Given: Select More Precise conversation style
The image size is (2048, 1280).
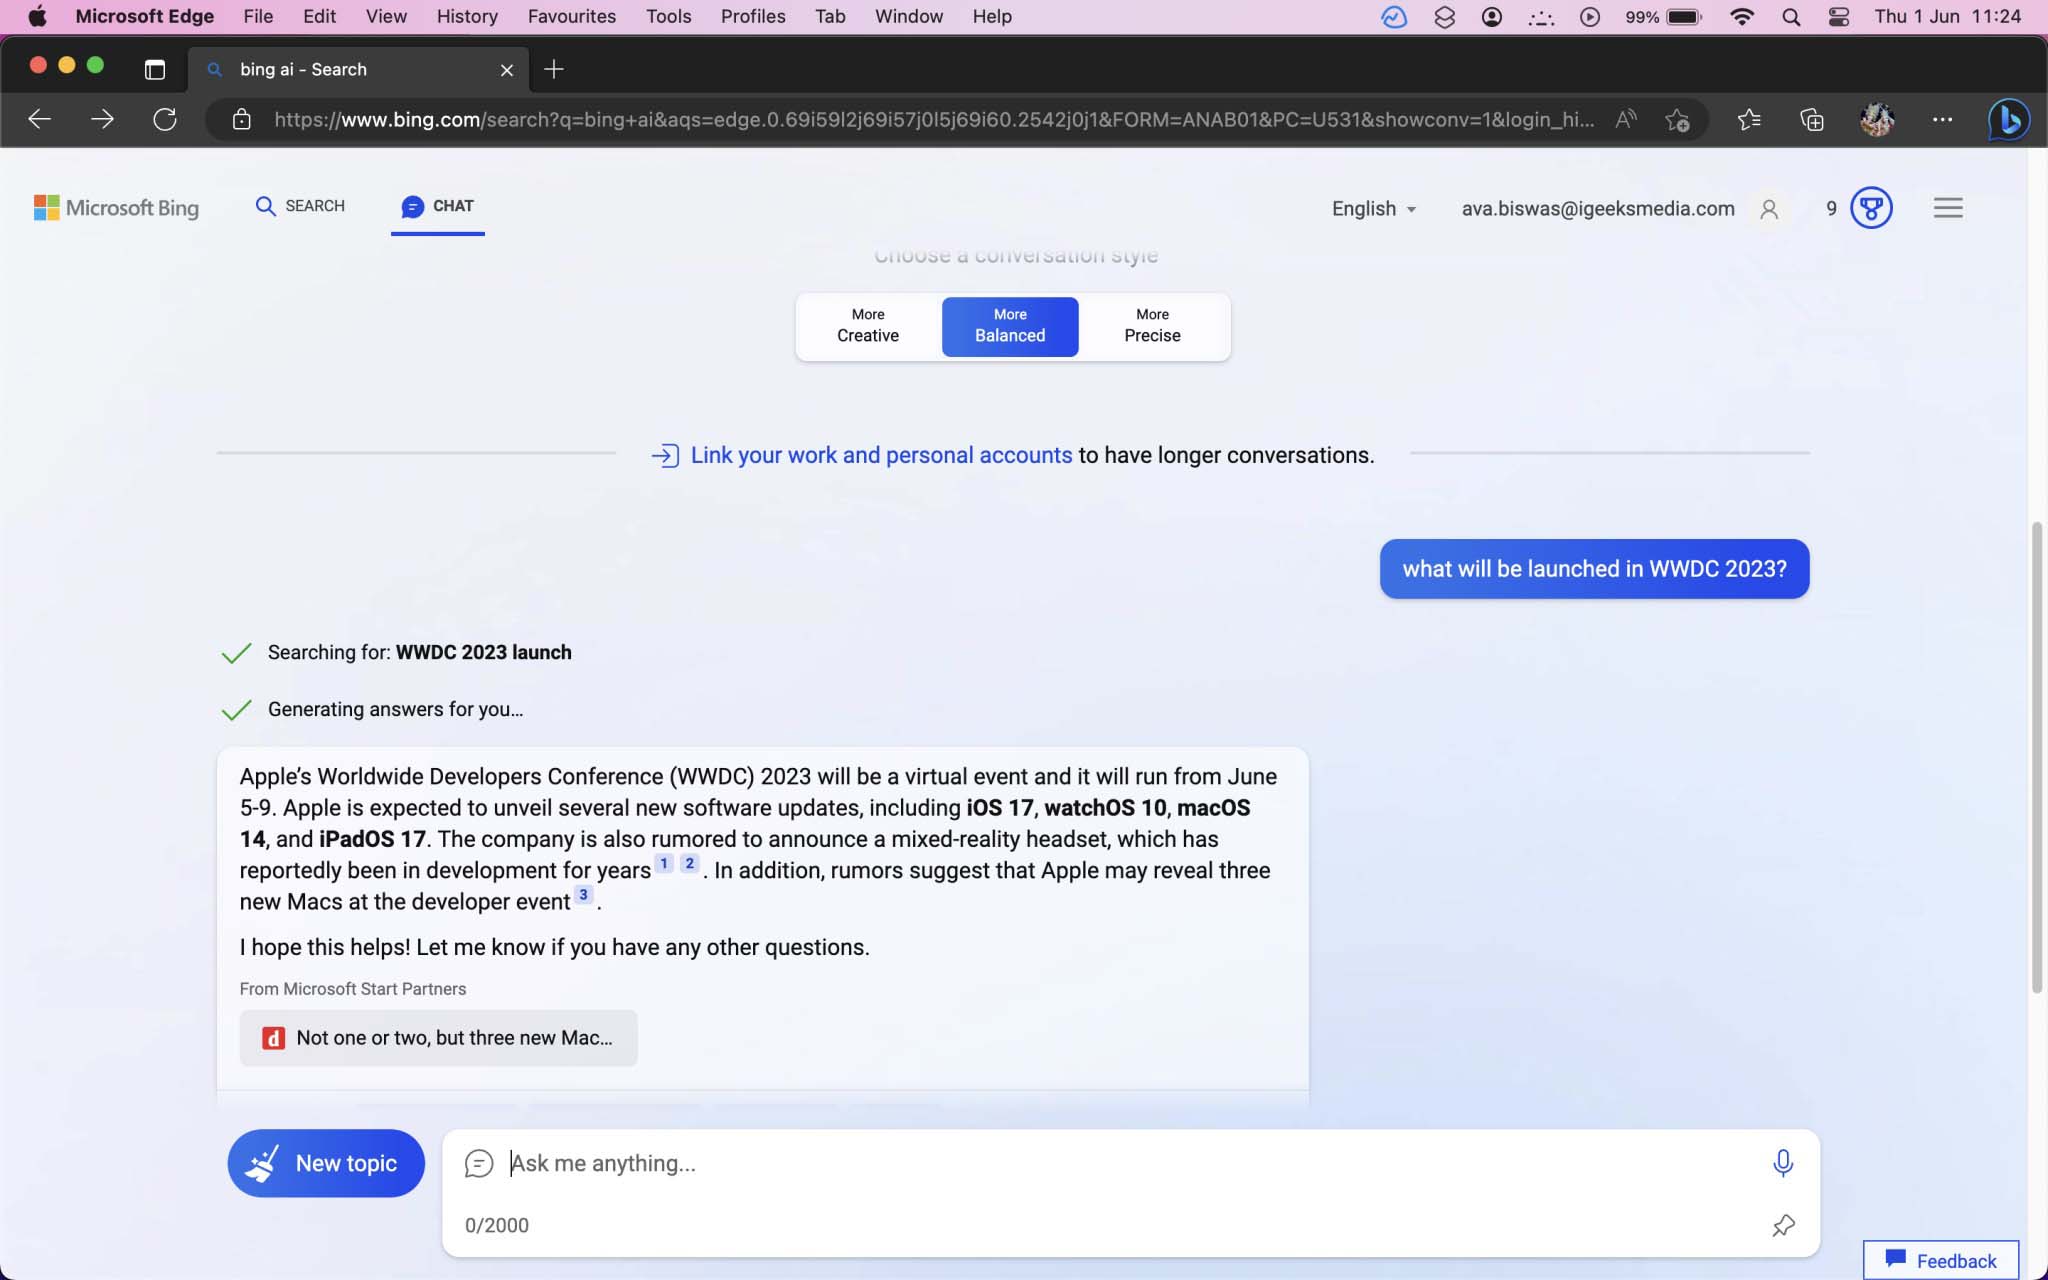Looking at the screenshot, I should point(1152,326).
